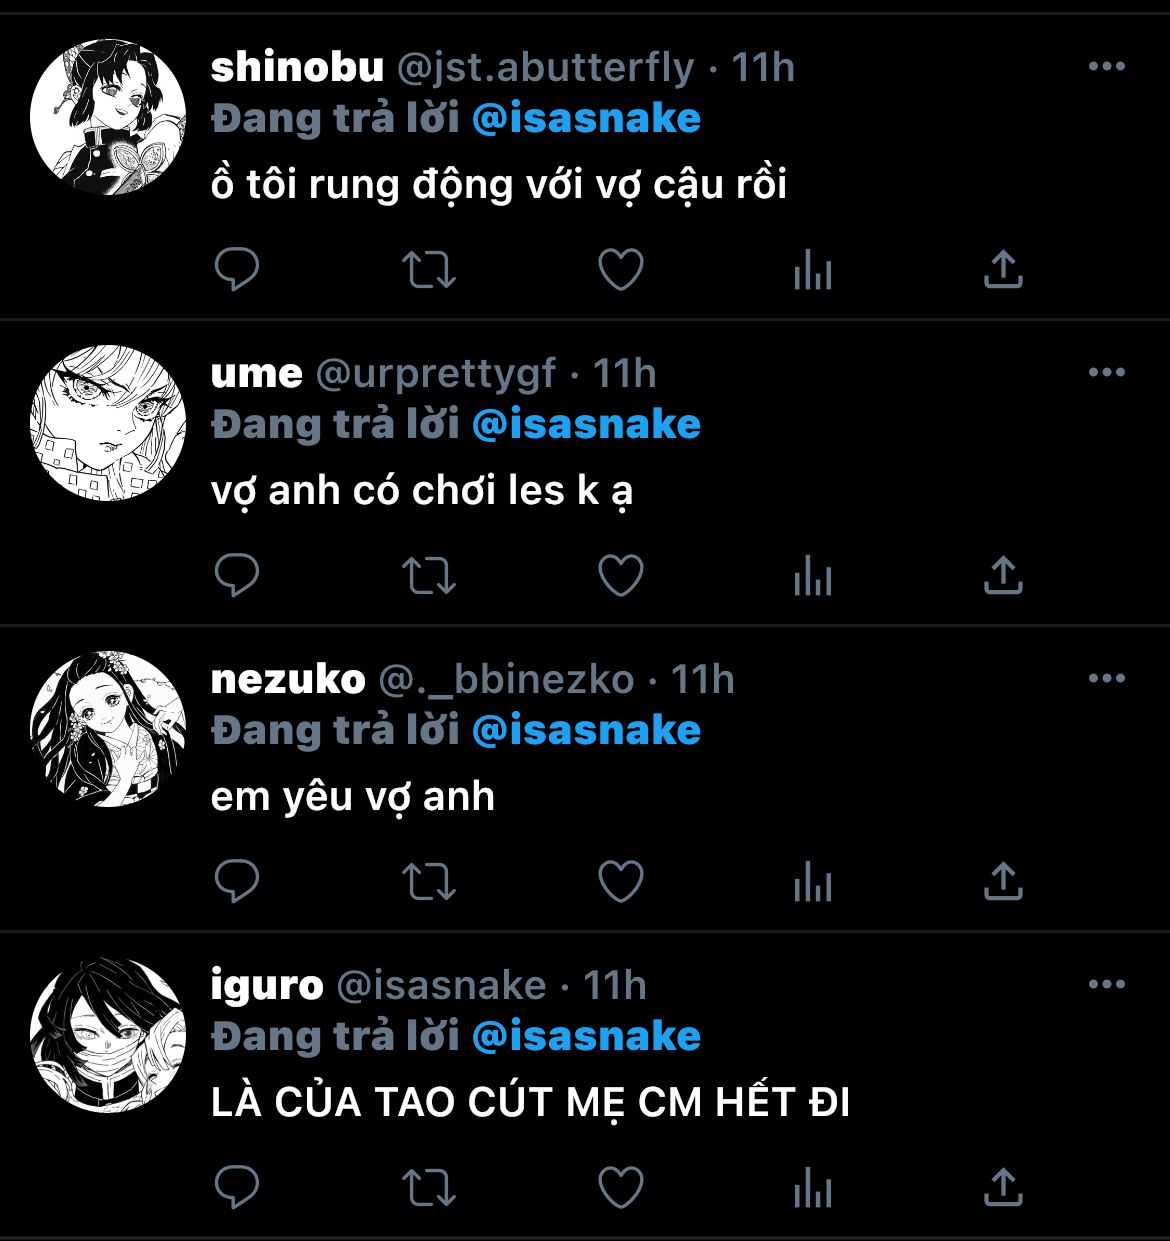Image resolution: width=1170 pixels, height=1241 pixels.
Task: Share nezuko's tweet
Action: pos(1003,882)
